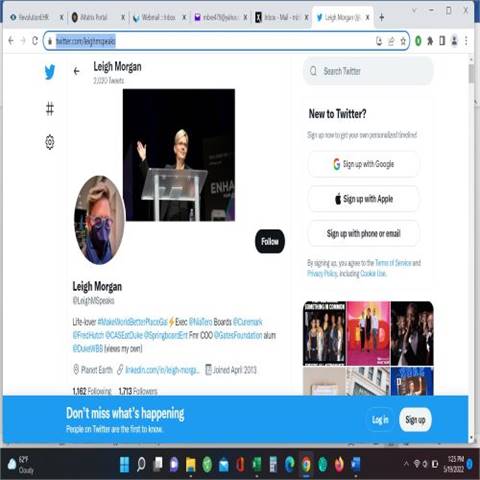This screenshot has width=480, height=480.
Task: Switch to the Webmail Inbox tab
Action: click(158, 17)
